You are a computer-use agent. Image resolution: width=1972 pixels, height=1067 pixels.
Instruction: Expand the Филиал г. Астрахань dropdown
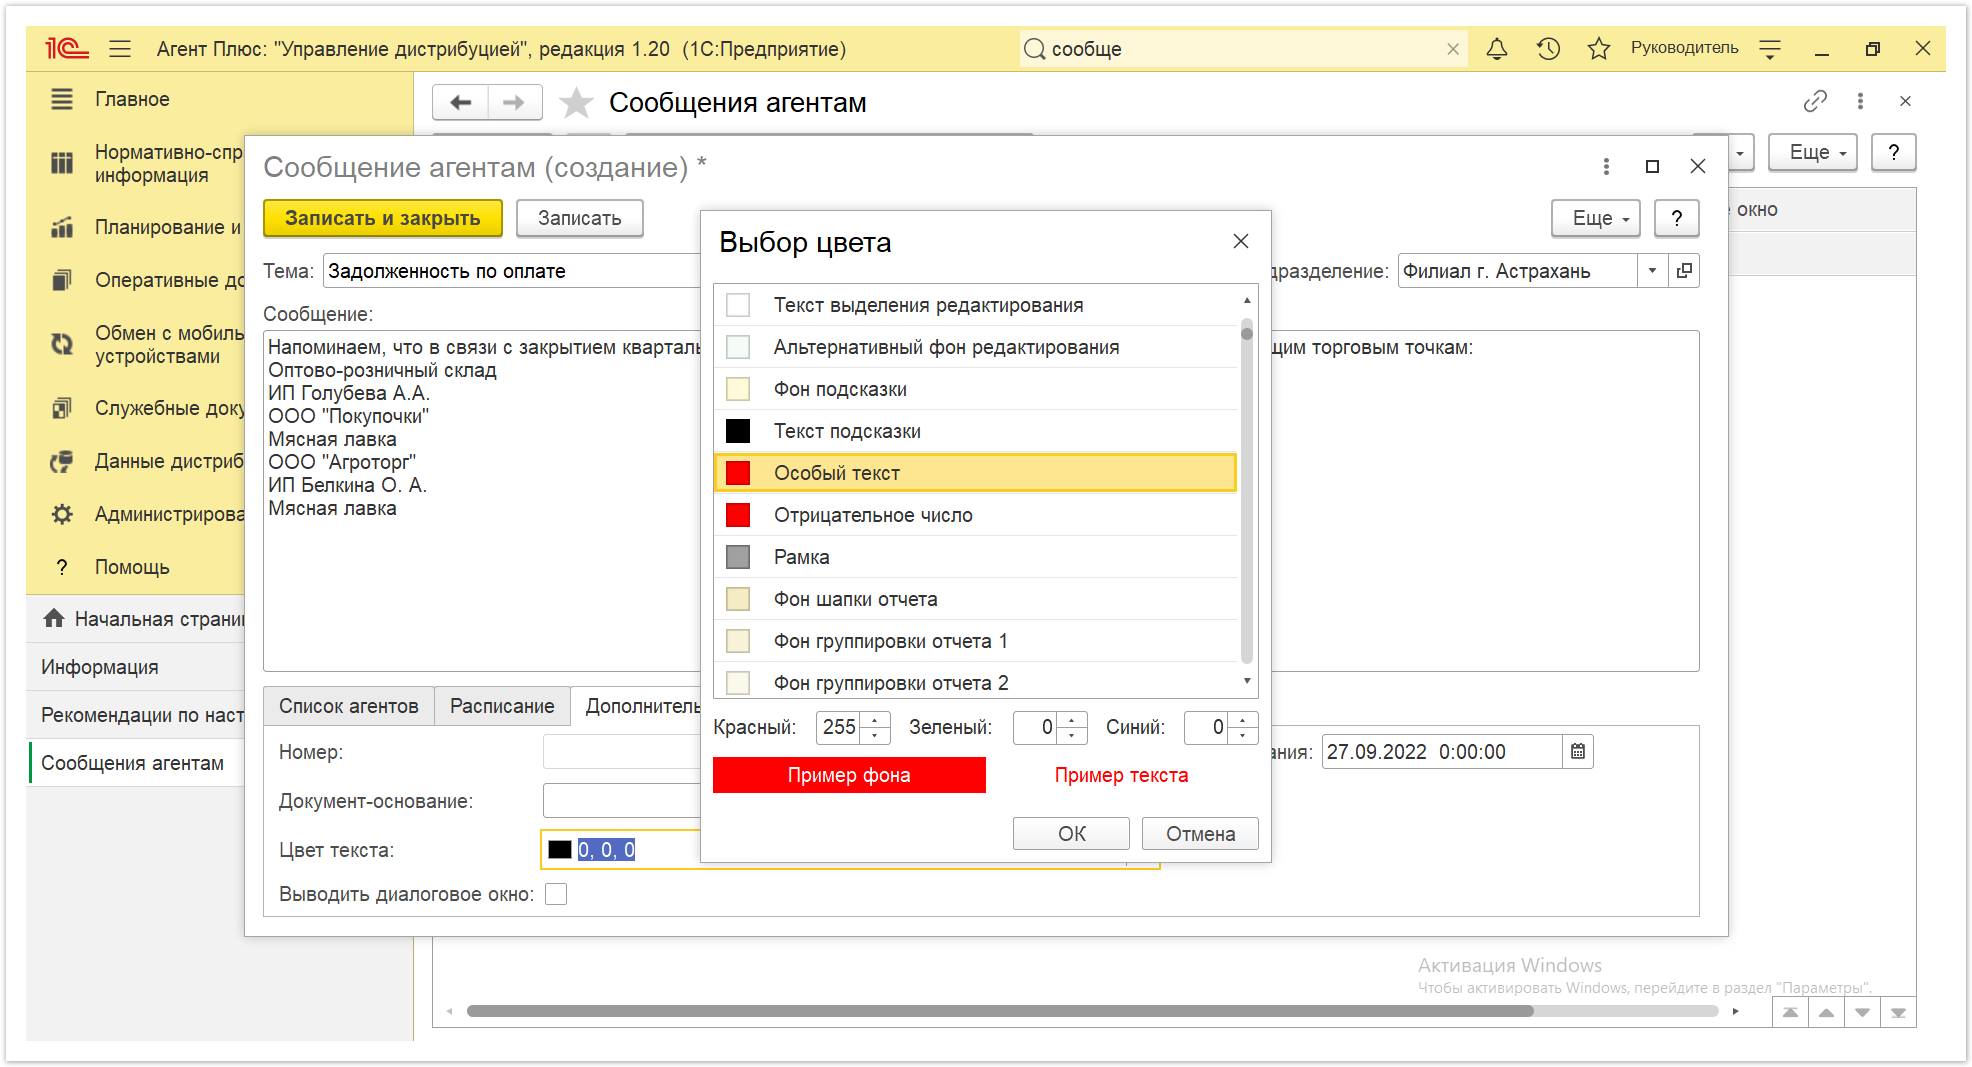1652,271
